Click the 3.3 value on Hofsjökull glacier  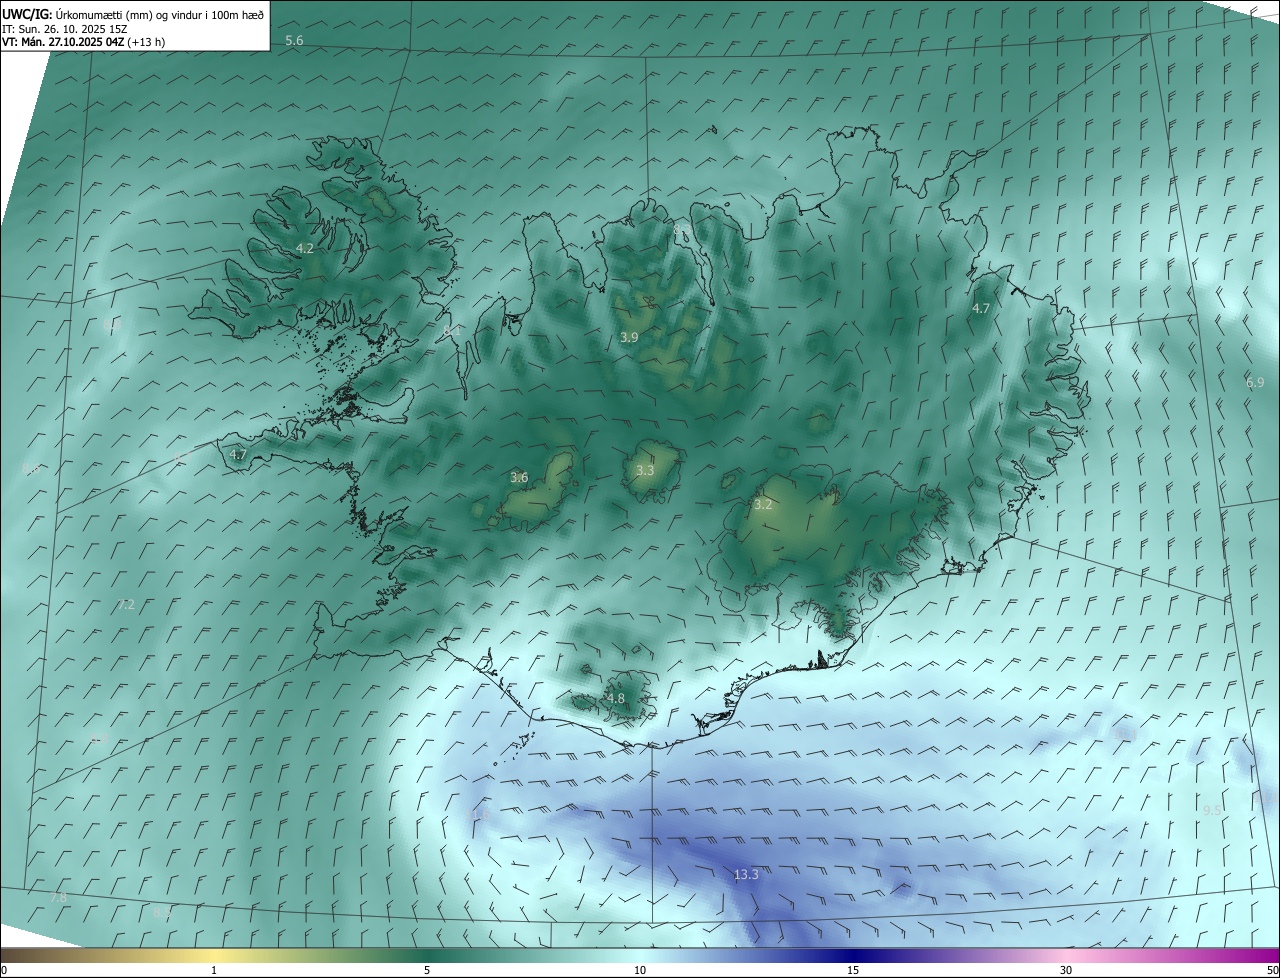pos(645,470)
